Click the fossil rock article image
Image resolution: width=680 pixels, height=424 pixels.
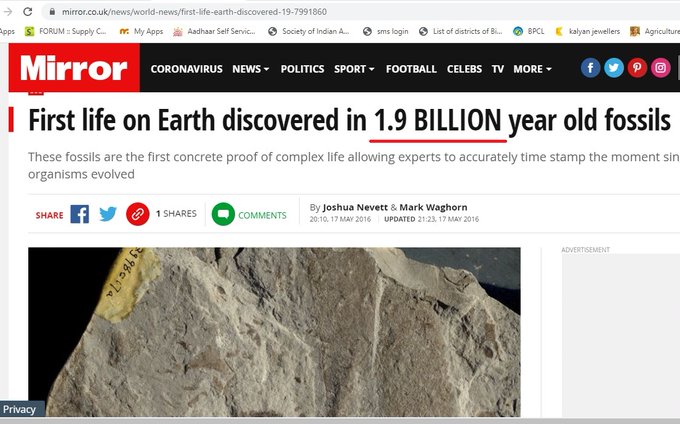274,332
